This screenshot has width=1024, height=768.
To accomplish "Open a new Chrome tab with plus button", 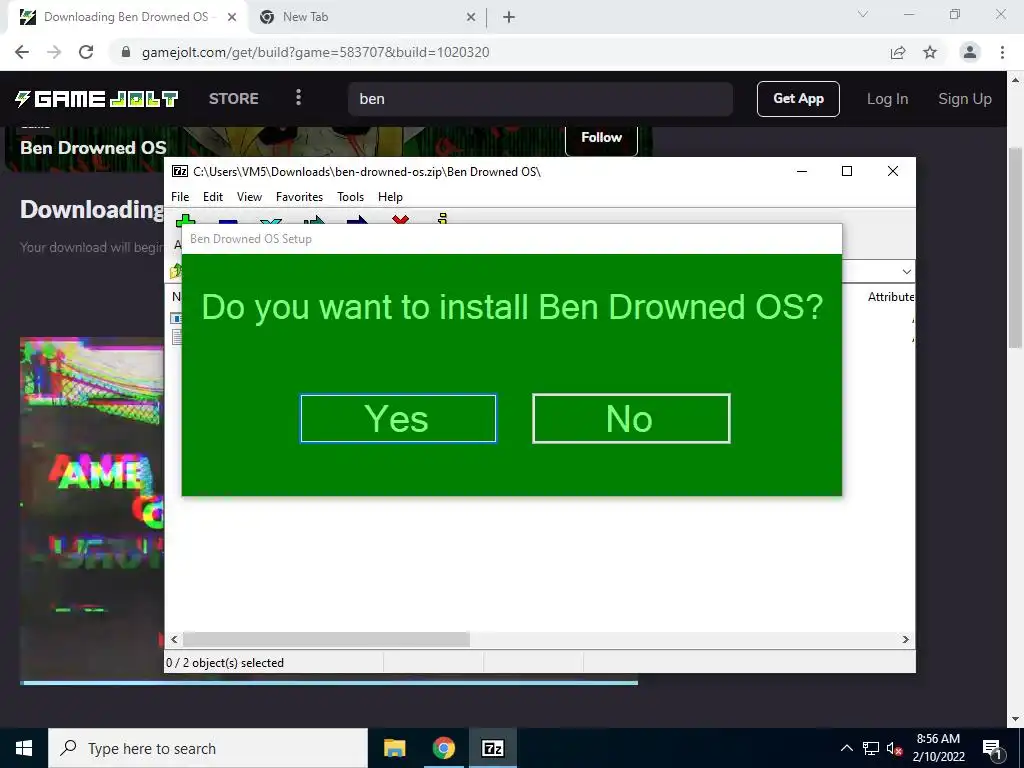I will (x=509, y=17).
